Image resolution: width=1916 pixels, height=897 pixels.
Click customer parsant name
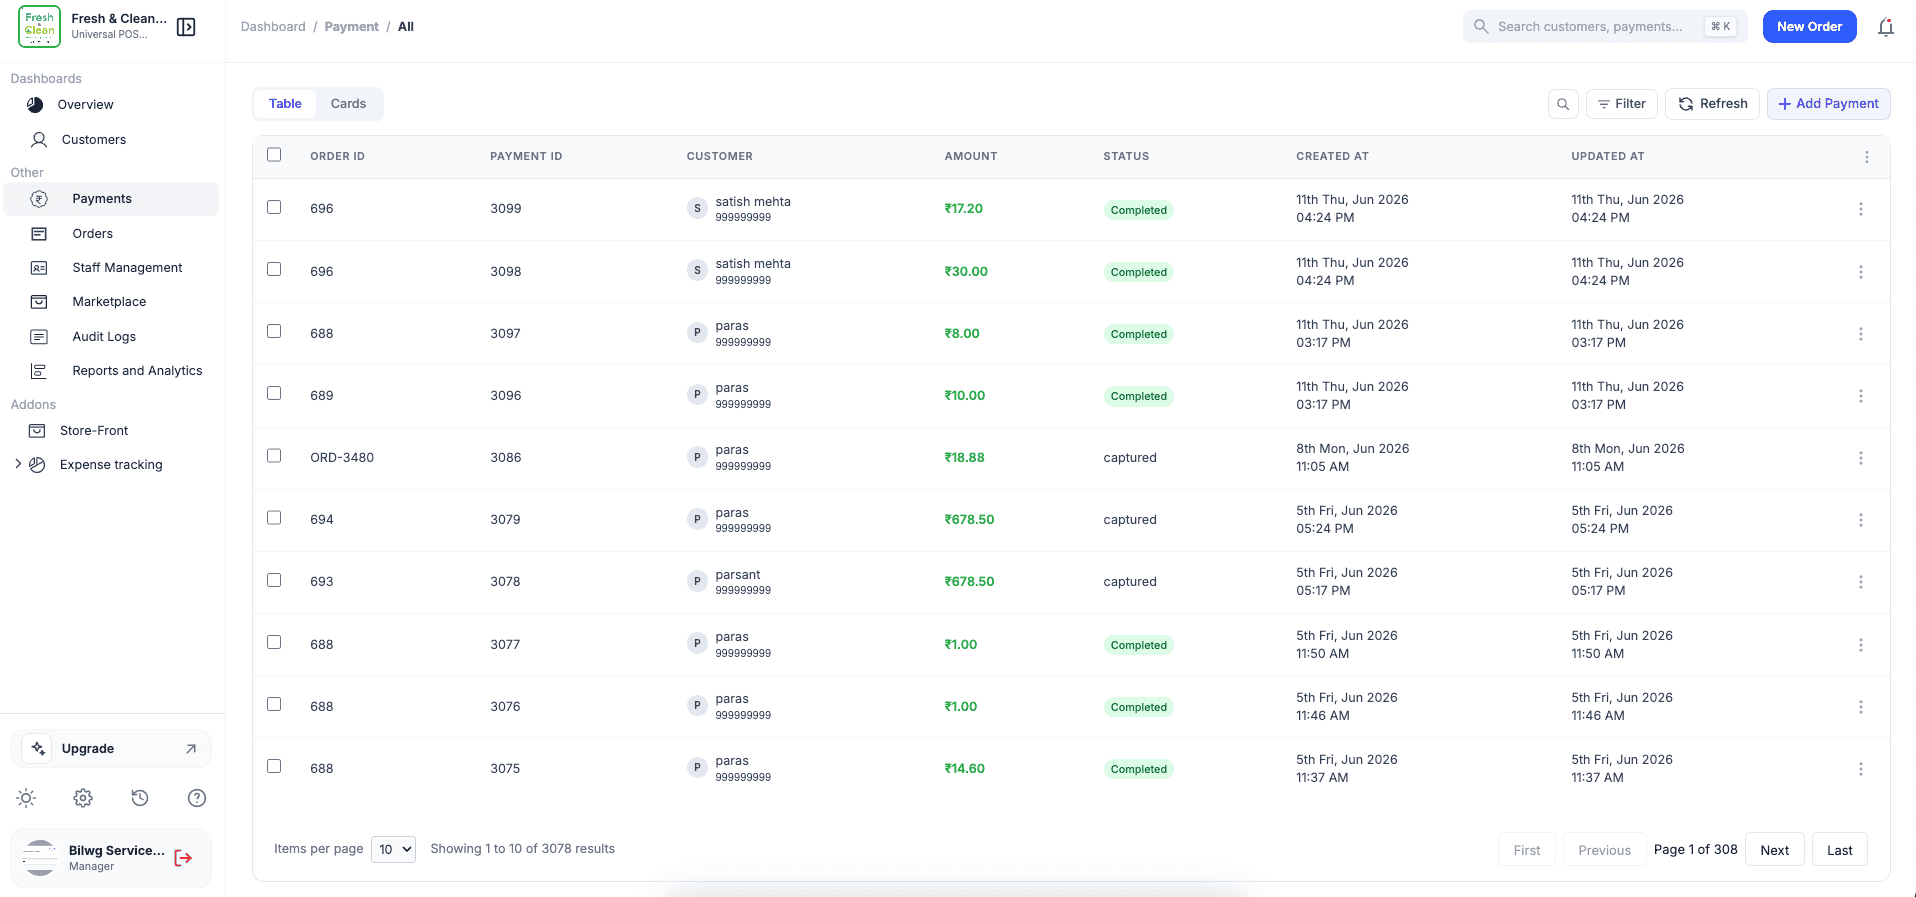click(738, 575)
